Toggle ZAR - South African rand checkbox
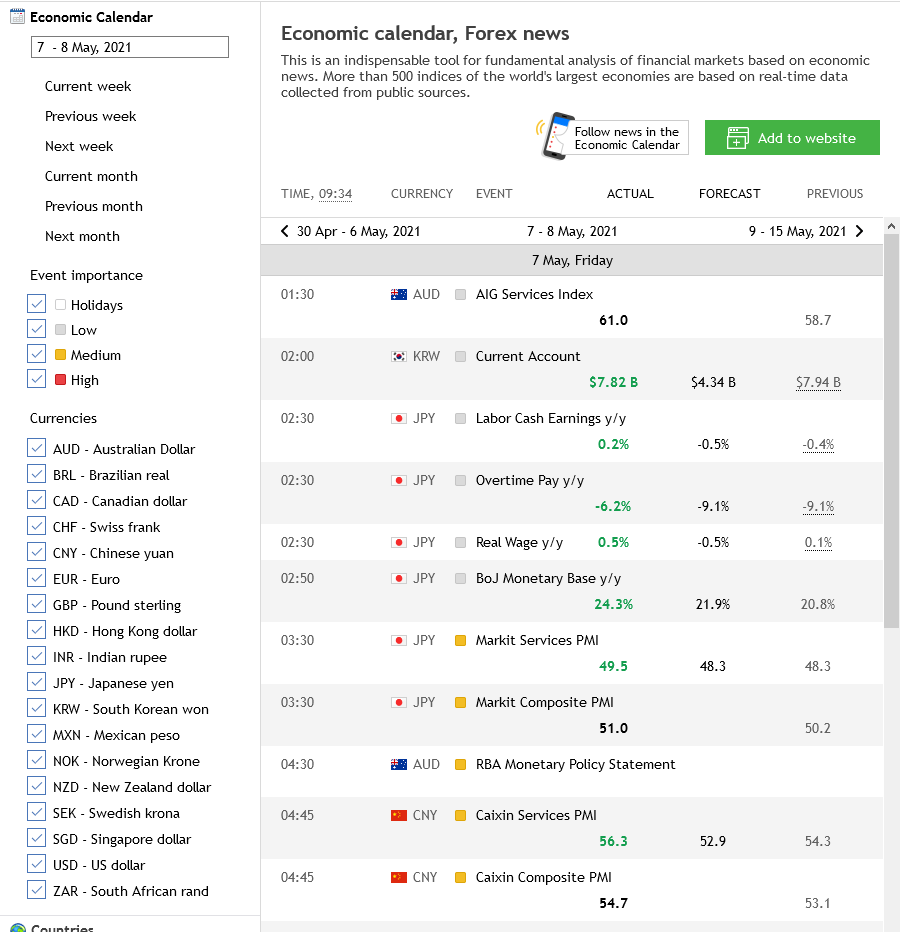Screen dimensions: 900x932 [36, 890]
